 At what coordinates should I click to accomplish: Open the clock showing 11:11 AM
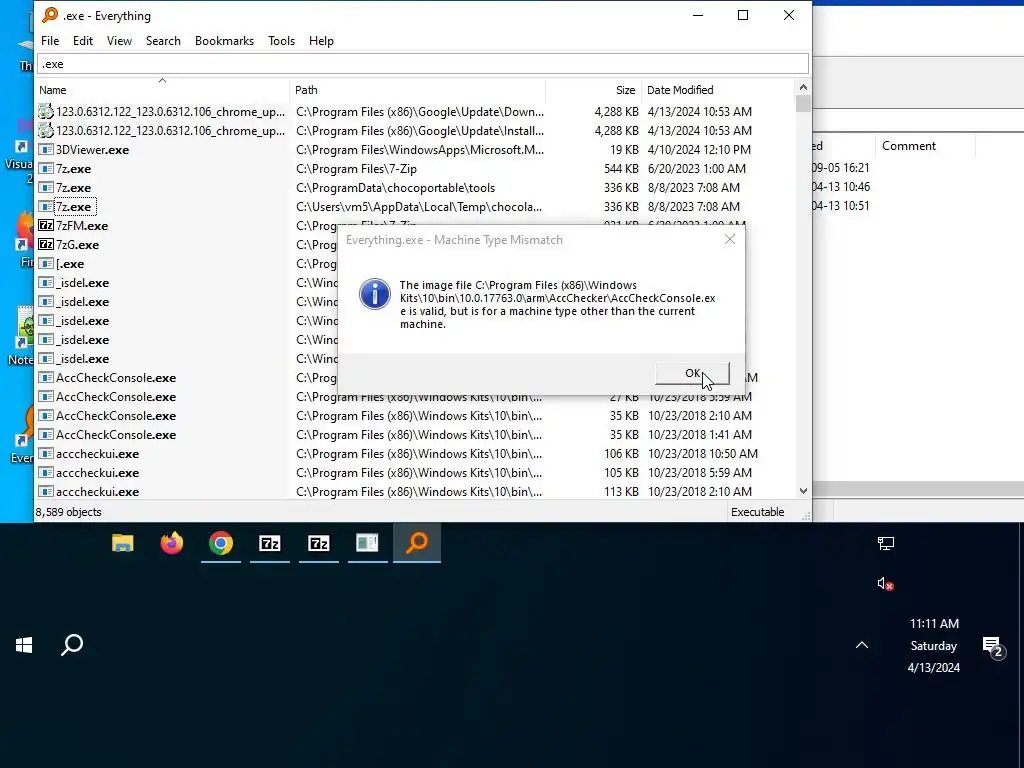[934, 645]
